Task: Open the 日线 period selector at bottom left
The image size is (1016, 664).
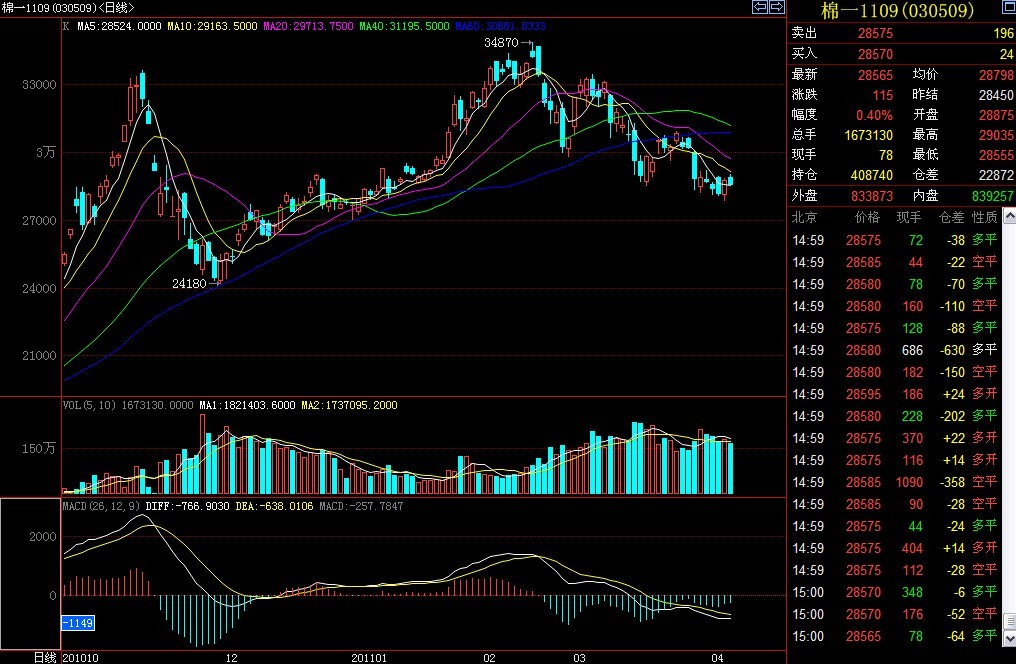Action: pos(45,657)
